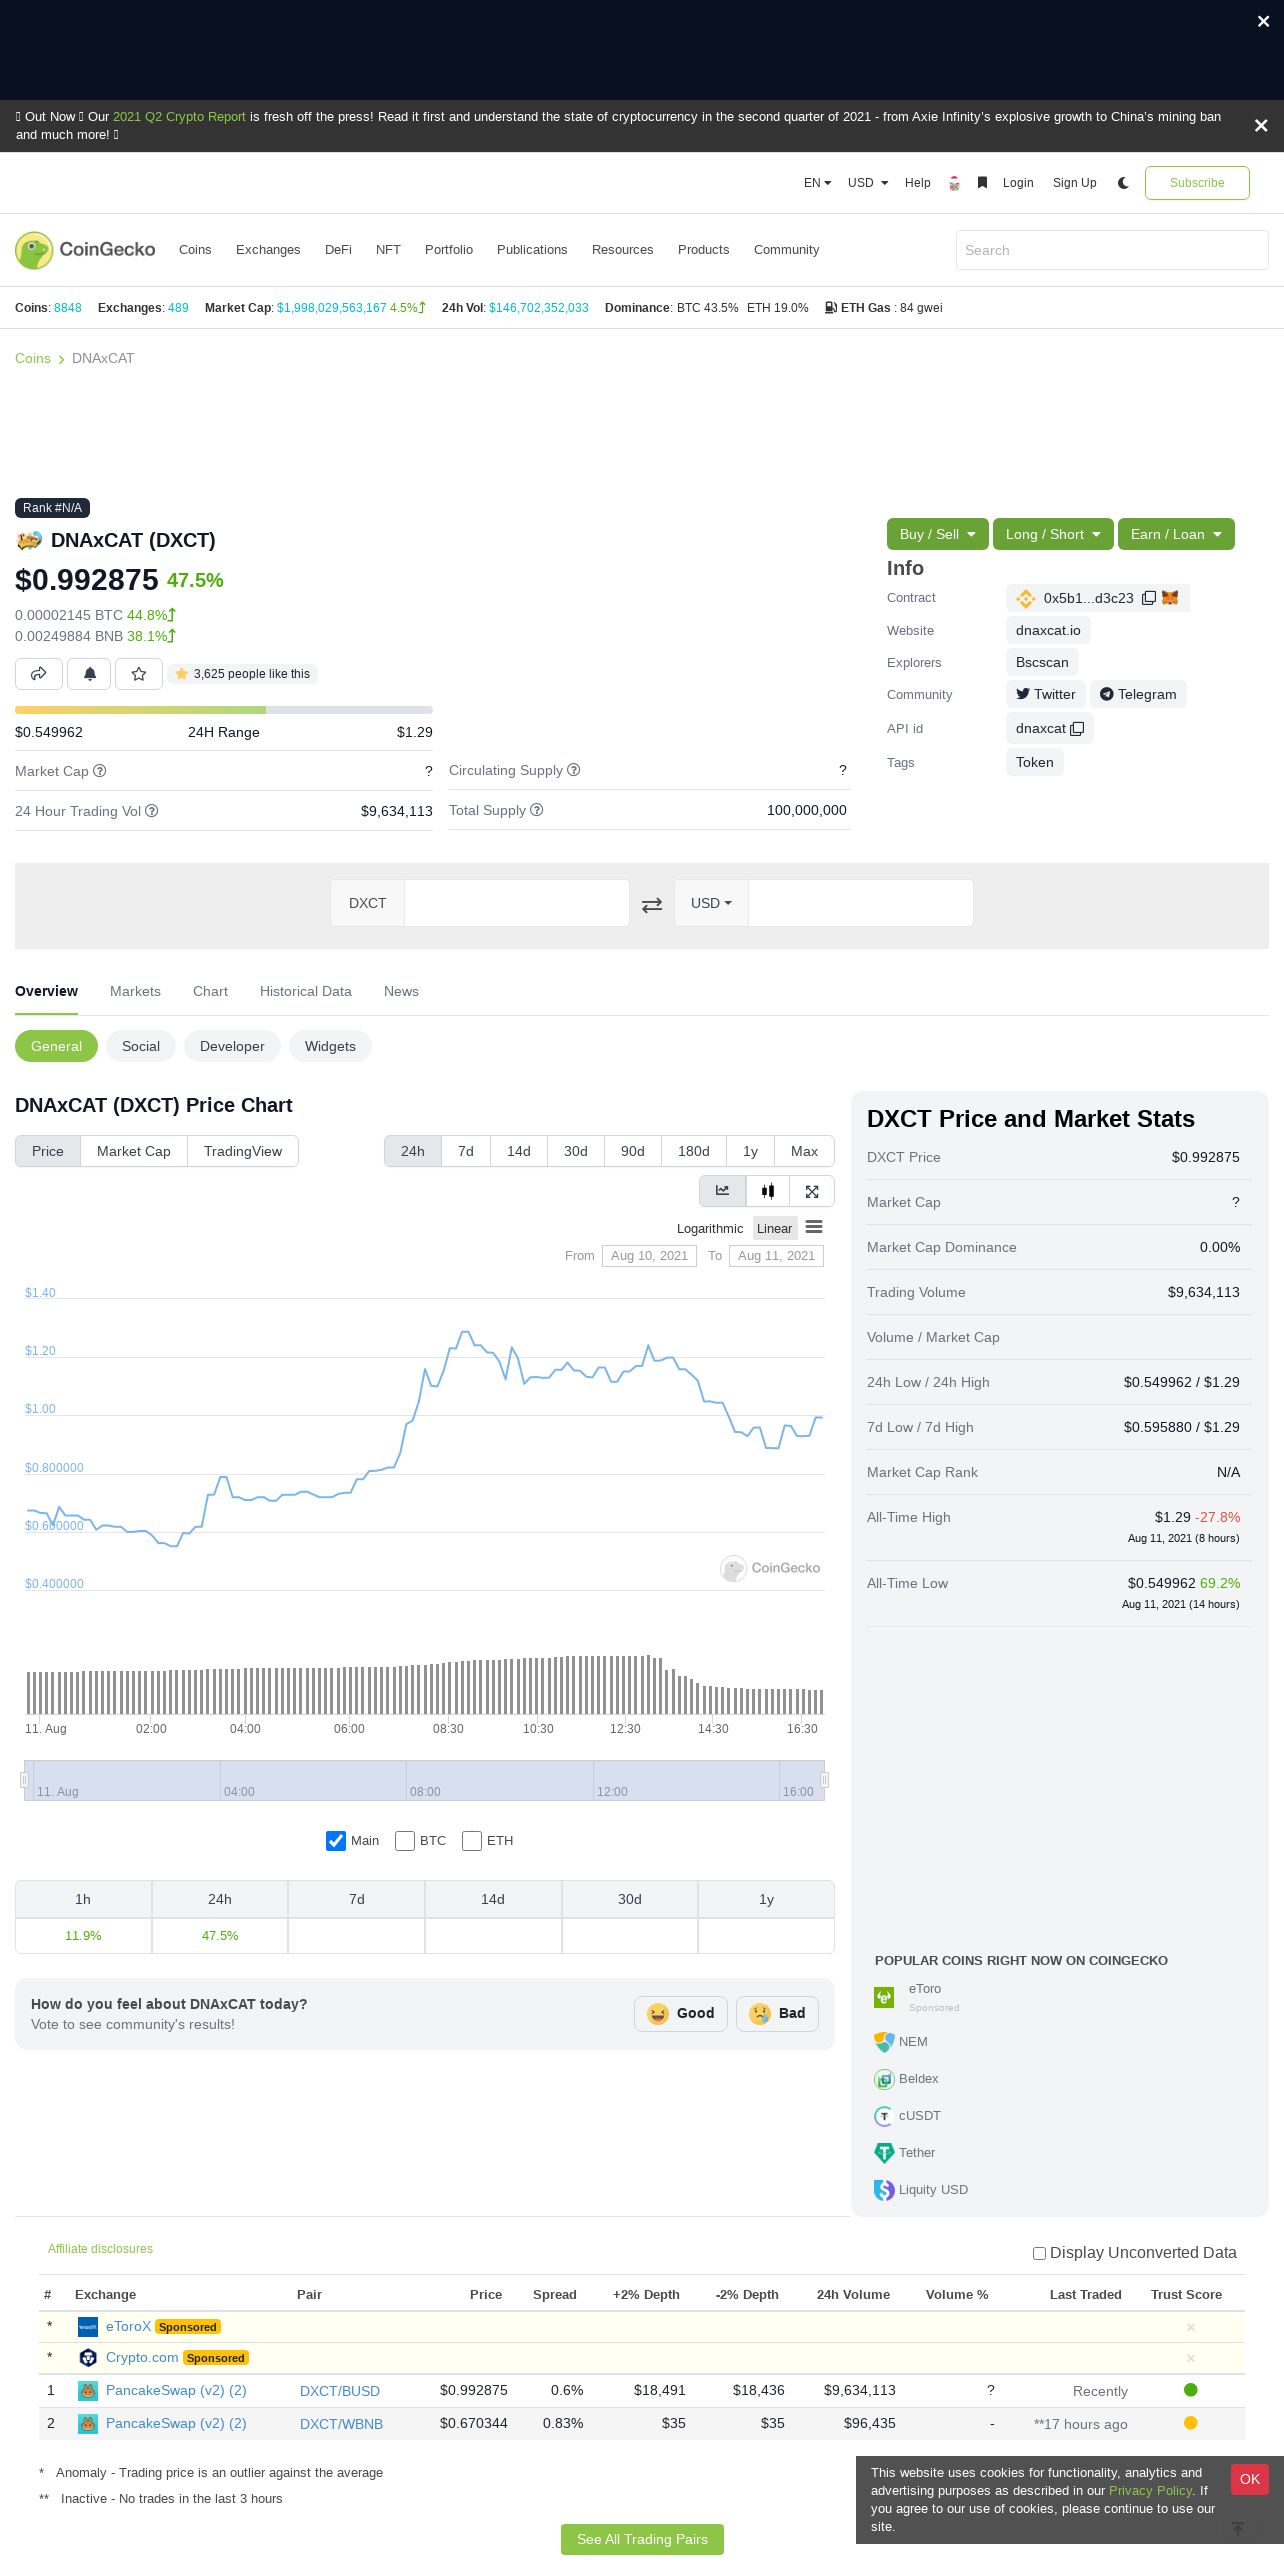Open the Historical Data tab
1284x2568 pixels.
306,992
